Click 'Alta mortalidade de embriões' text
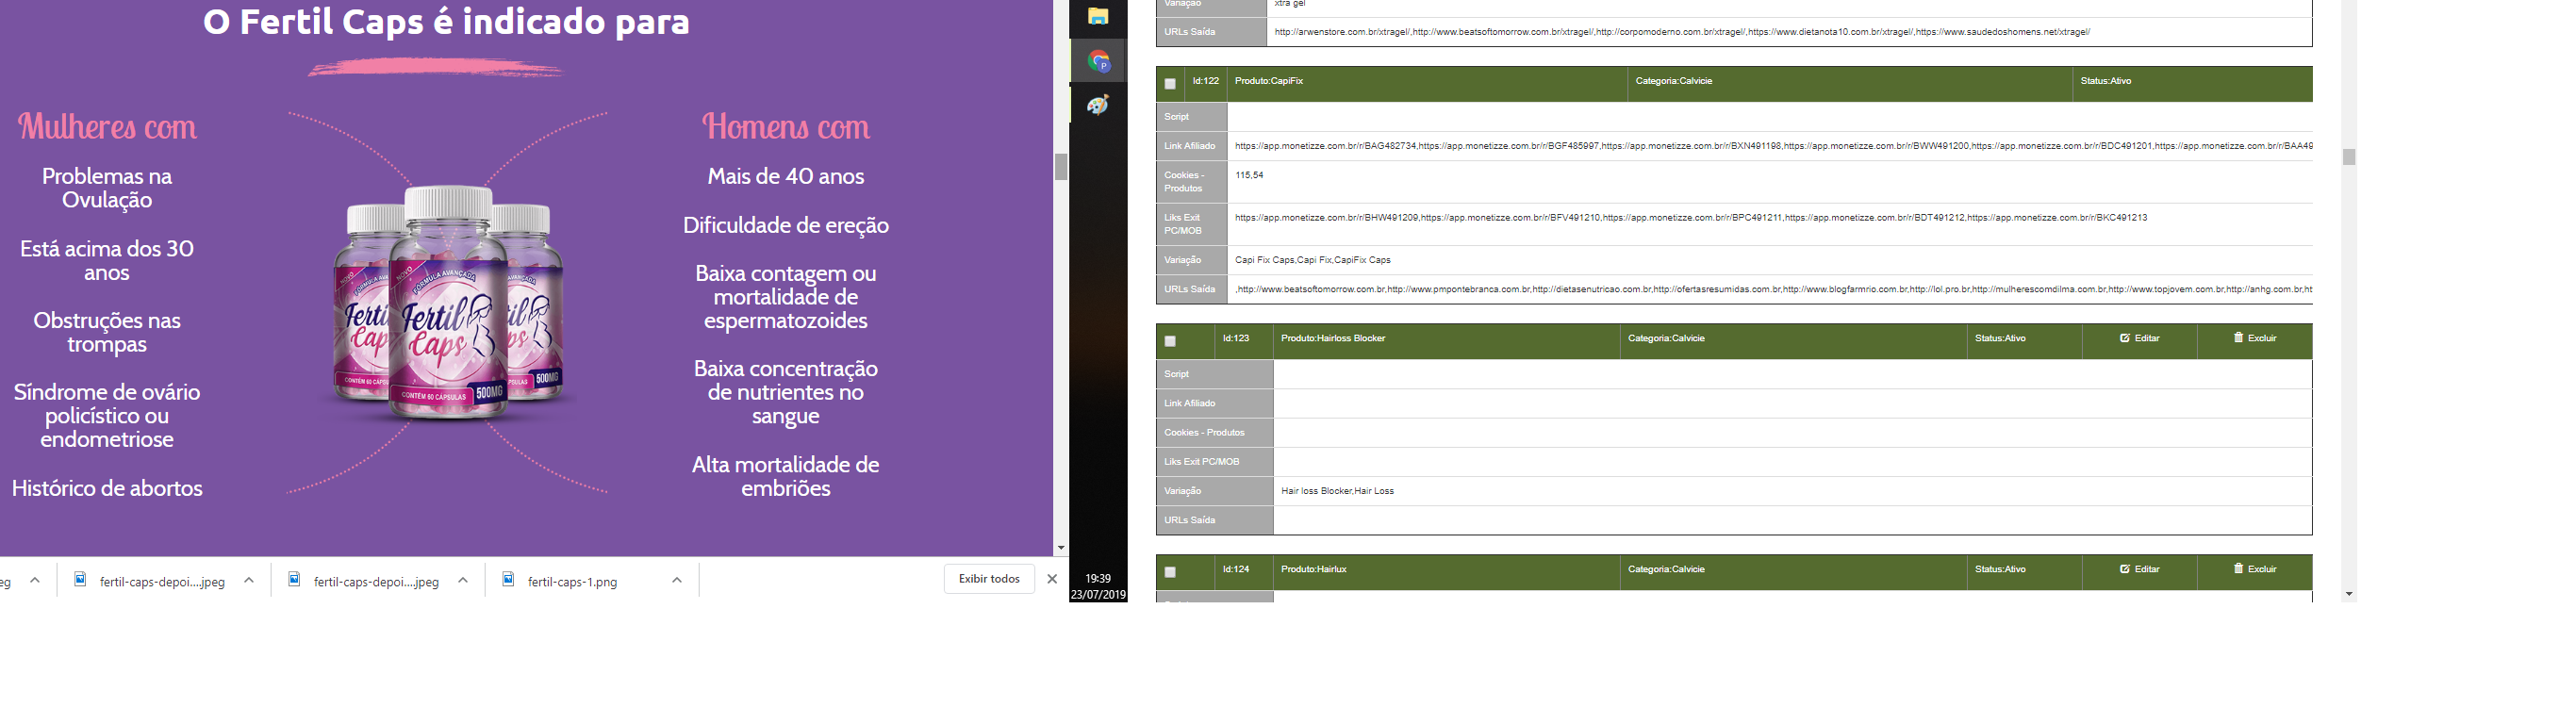The height and width of the screenshot is (724, 2576). pos(786,476)
